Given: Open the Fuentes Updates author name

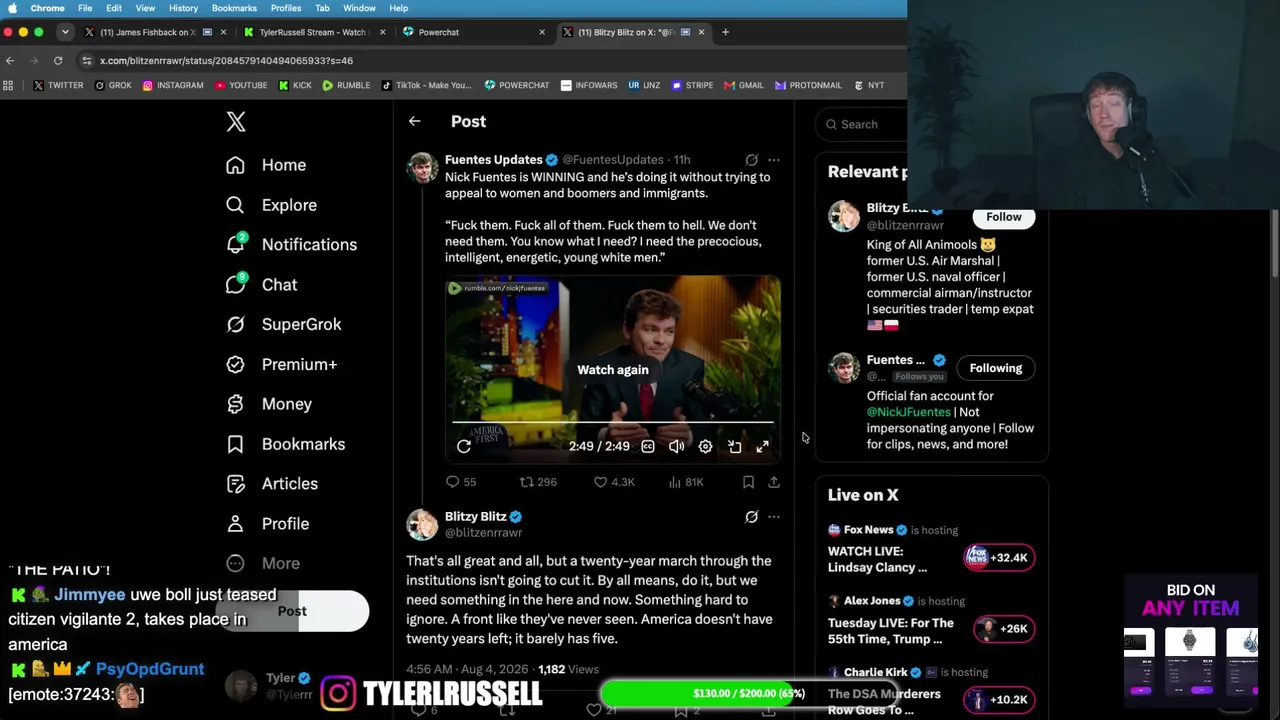Looking at the screenshot, I should tap(494, 160).
